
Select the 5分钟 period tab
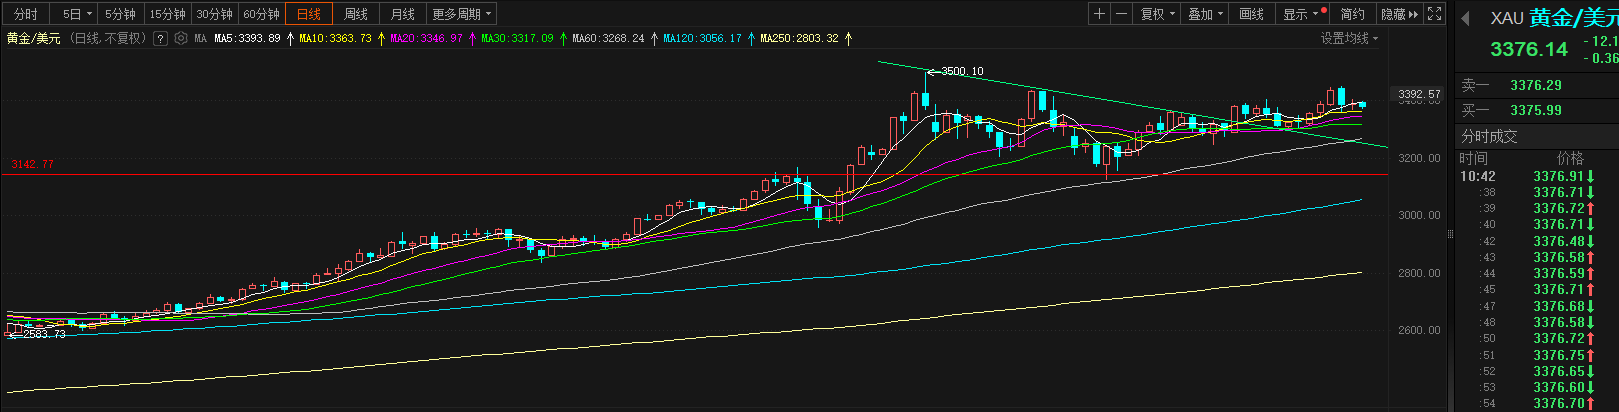coord(121,14)
